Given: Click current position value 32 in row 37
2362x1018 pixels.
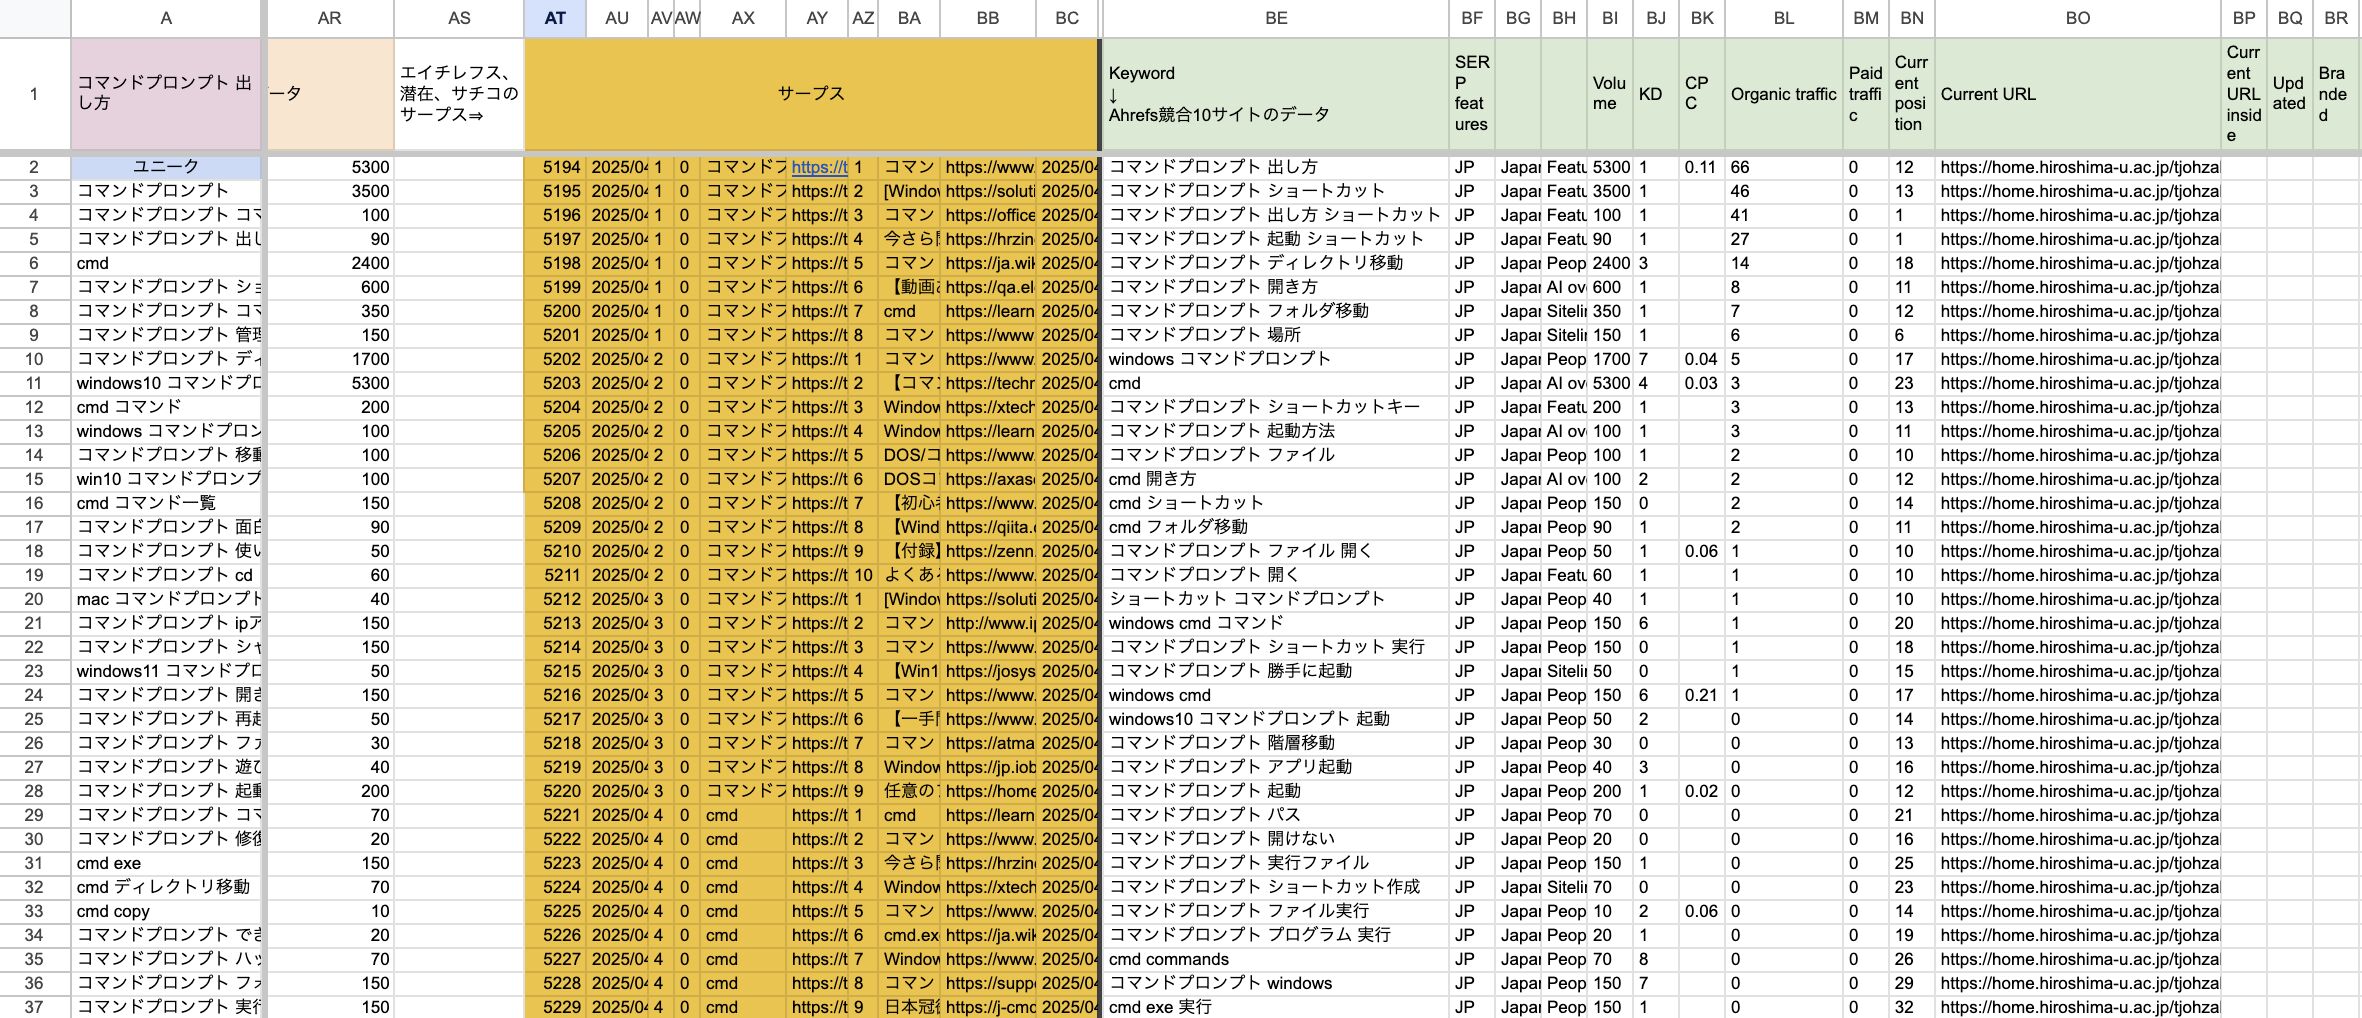Looking at the screenshot, I should pos(1911,1007).
